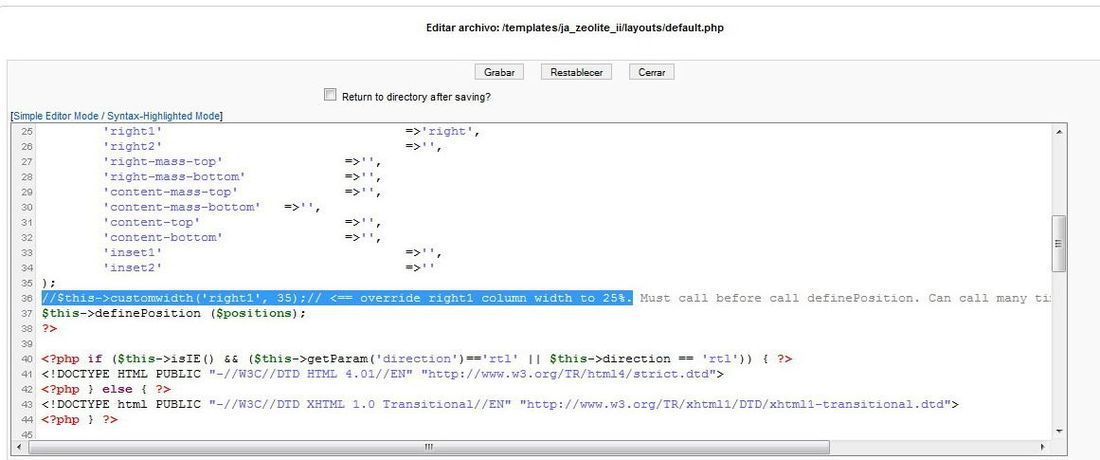
Task: Click the Cerrar button
Action: point(652,72)
